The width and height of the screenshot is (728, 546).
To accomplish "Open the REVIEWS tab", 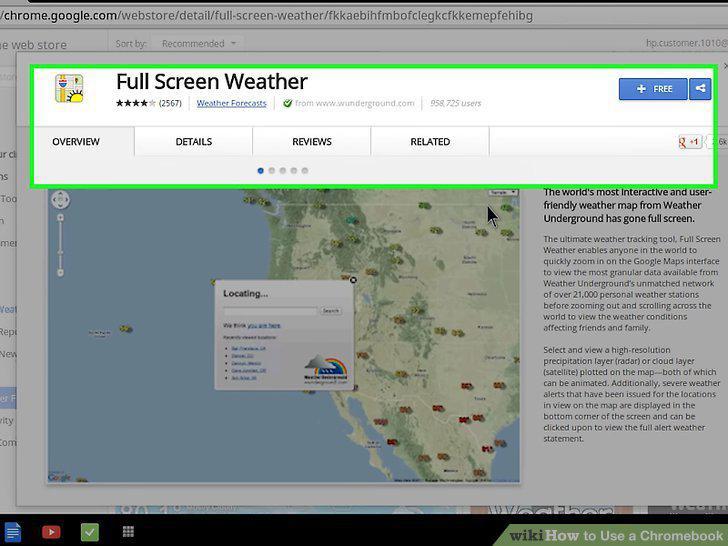I will [x=312, y=142].
